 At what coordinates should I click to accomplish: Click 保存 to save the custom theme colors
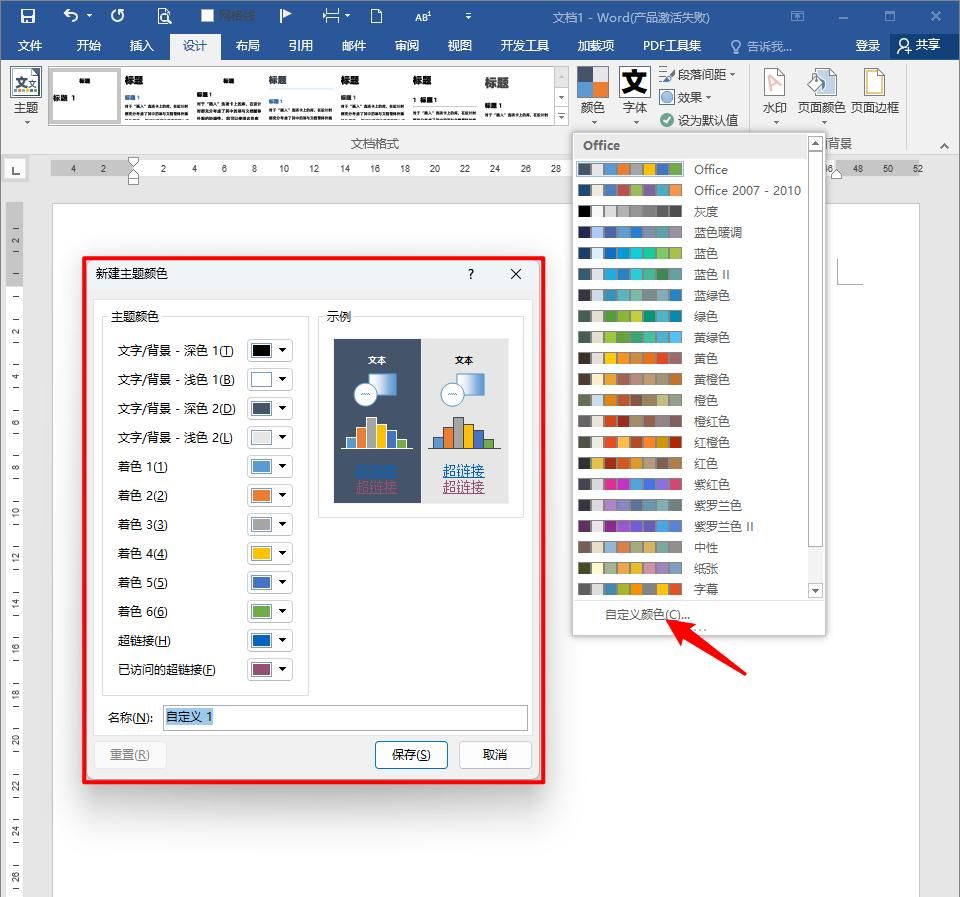(x=411, y=755)
